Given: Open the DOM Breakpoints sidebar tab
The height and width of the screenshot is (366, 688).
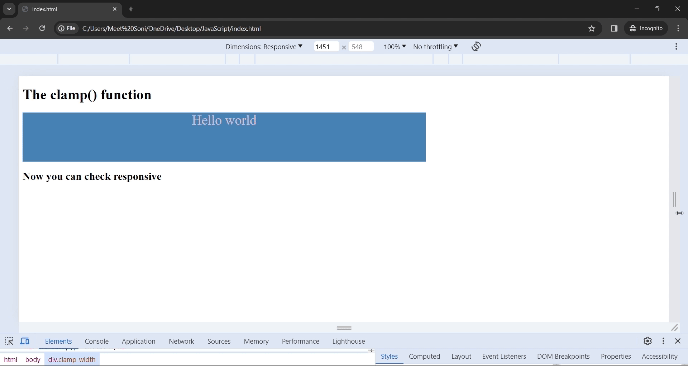Looking at the screenshot, I should pos(563,357).
